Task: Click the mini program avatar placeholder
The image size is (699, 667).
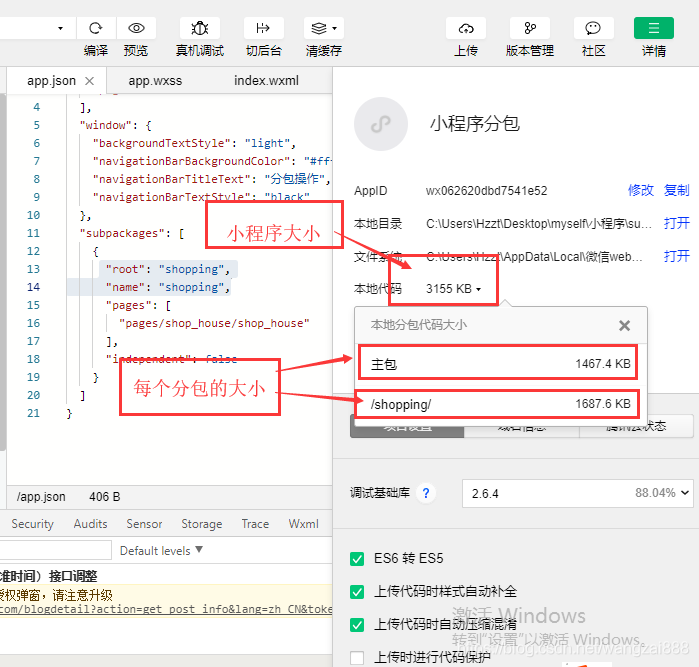Action: point(380,124)
